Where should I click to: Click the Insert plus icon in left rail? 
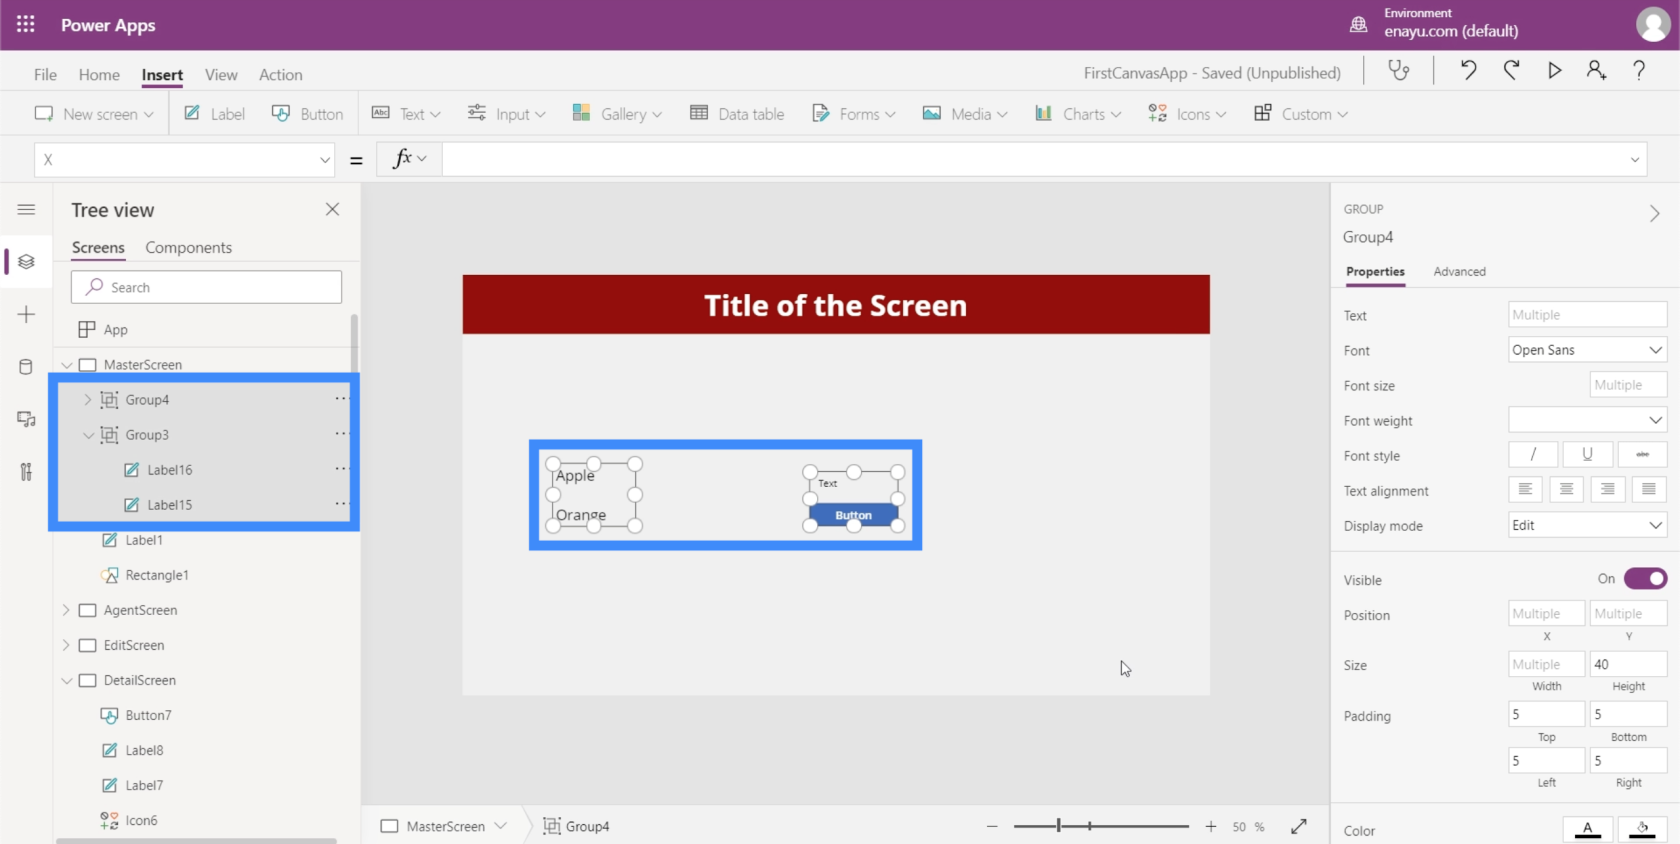[x=26, y=314]
